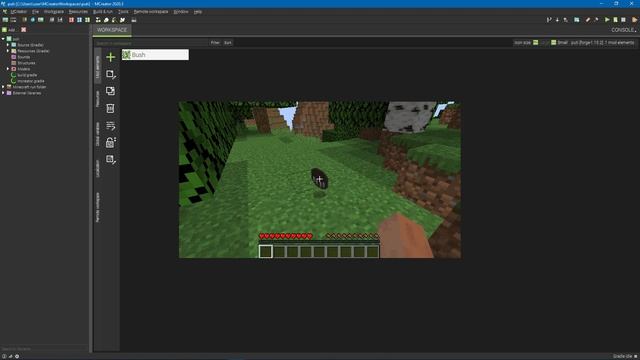Expand Source (Gradle) tree node
640x360 pixels.
[8, 45]
